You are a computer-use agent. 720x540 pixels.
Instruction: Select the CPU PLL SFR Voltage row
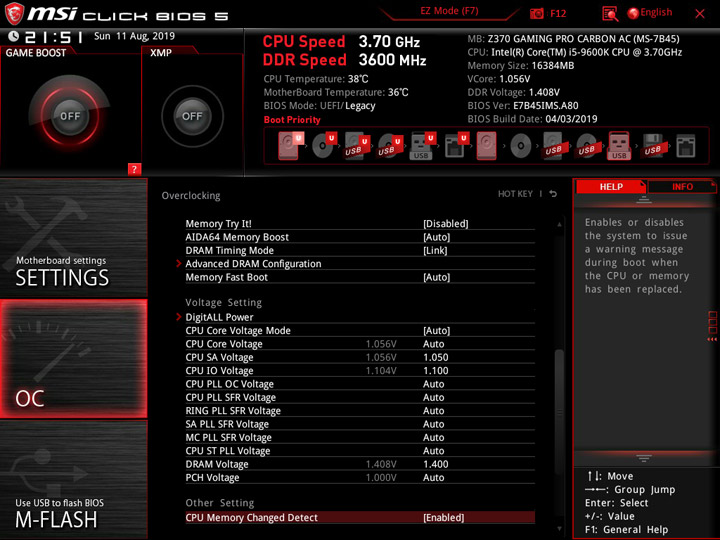coord(360,397)
